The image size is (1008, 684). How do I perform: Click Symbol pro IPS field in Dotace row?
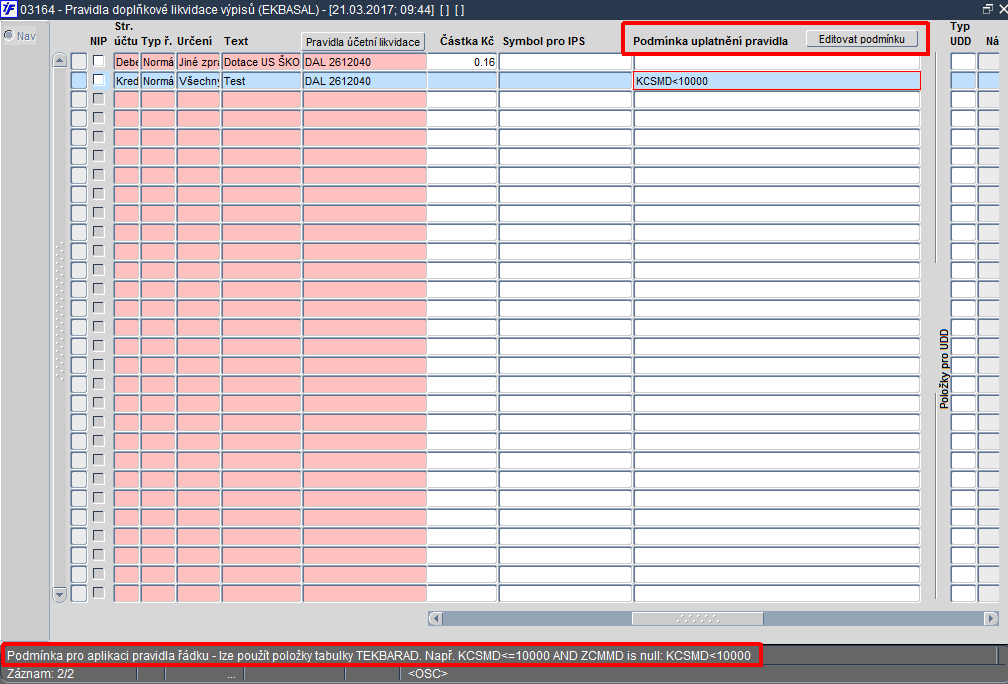click(566, 62)
